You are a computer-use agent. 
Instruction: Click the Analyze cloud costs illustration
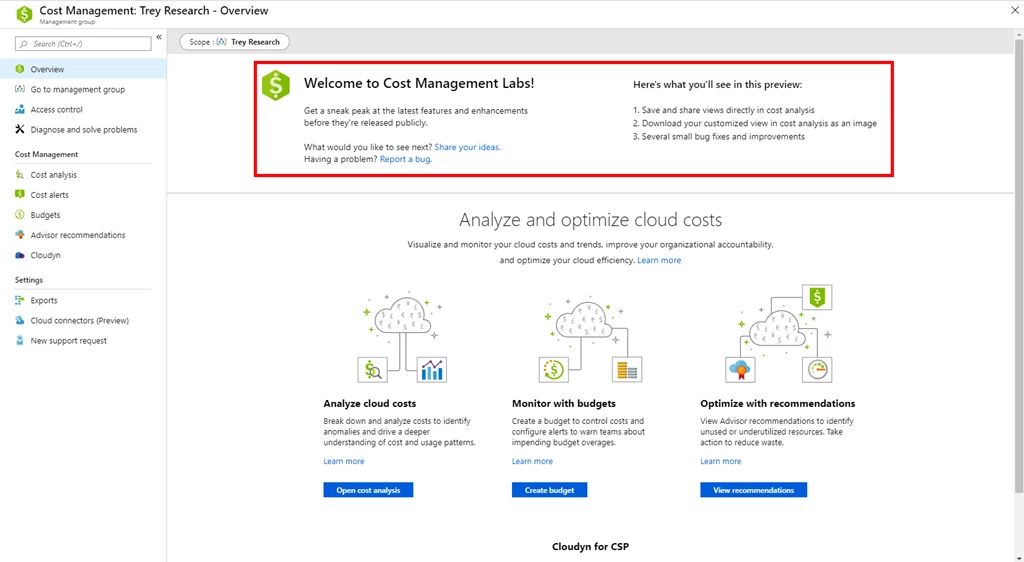coord(403,337)
